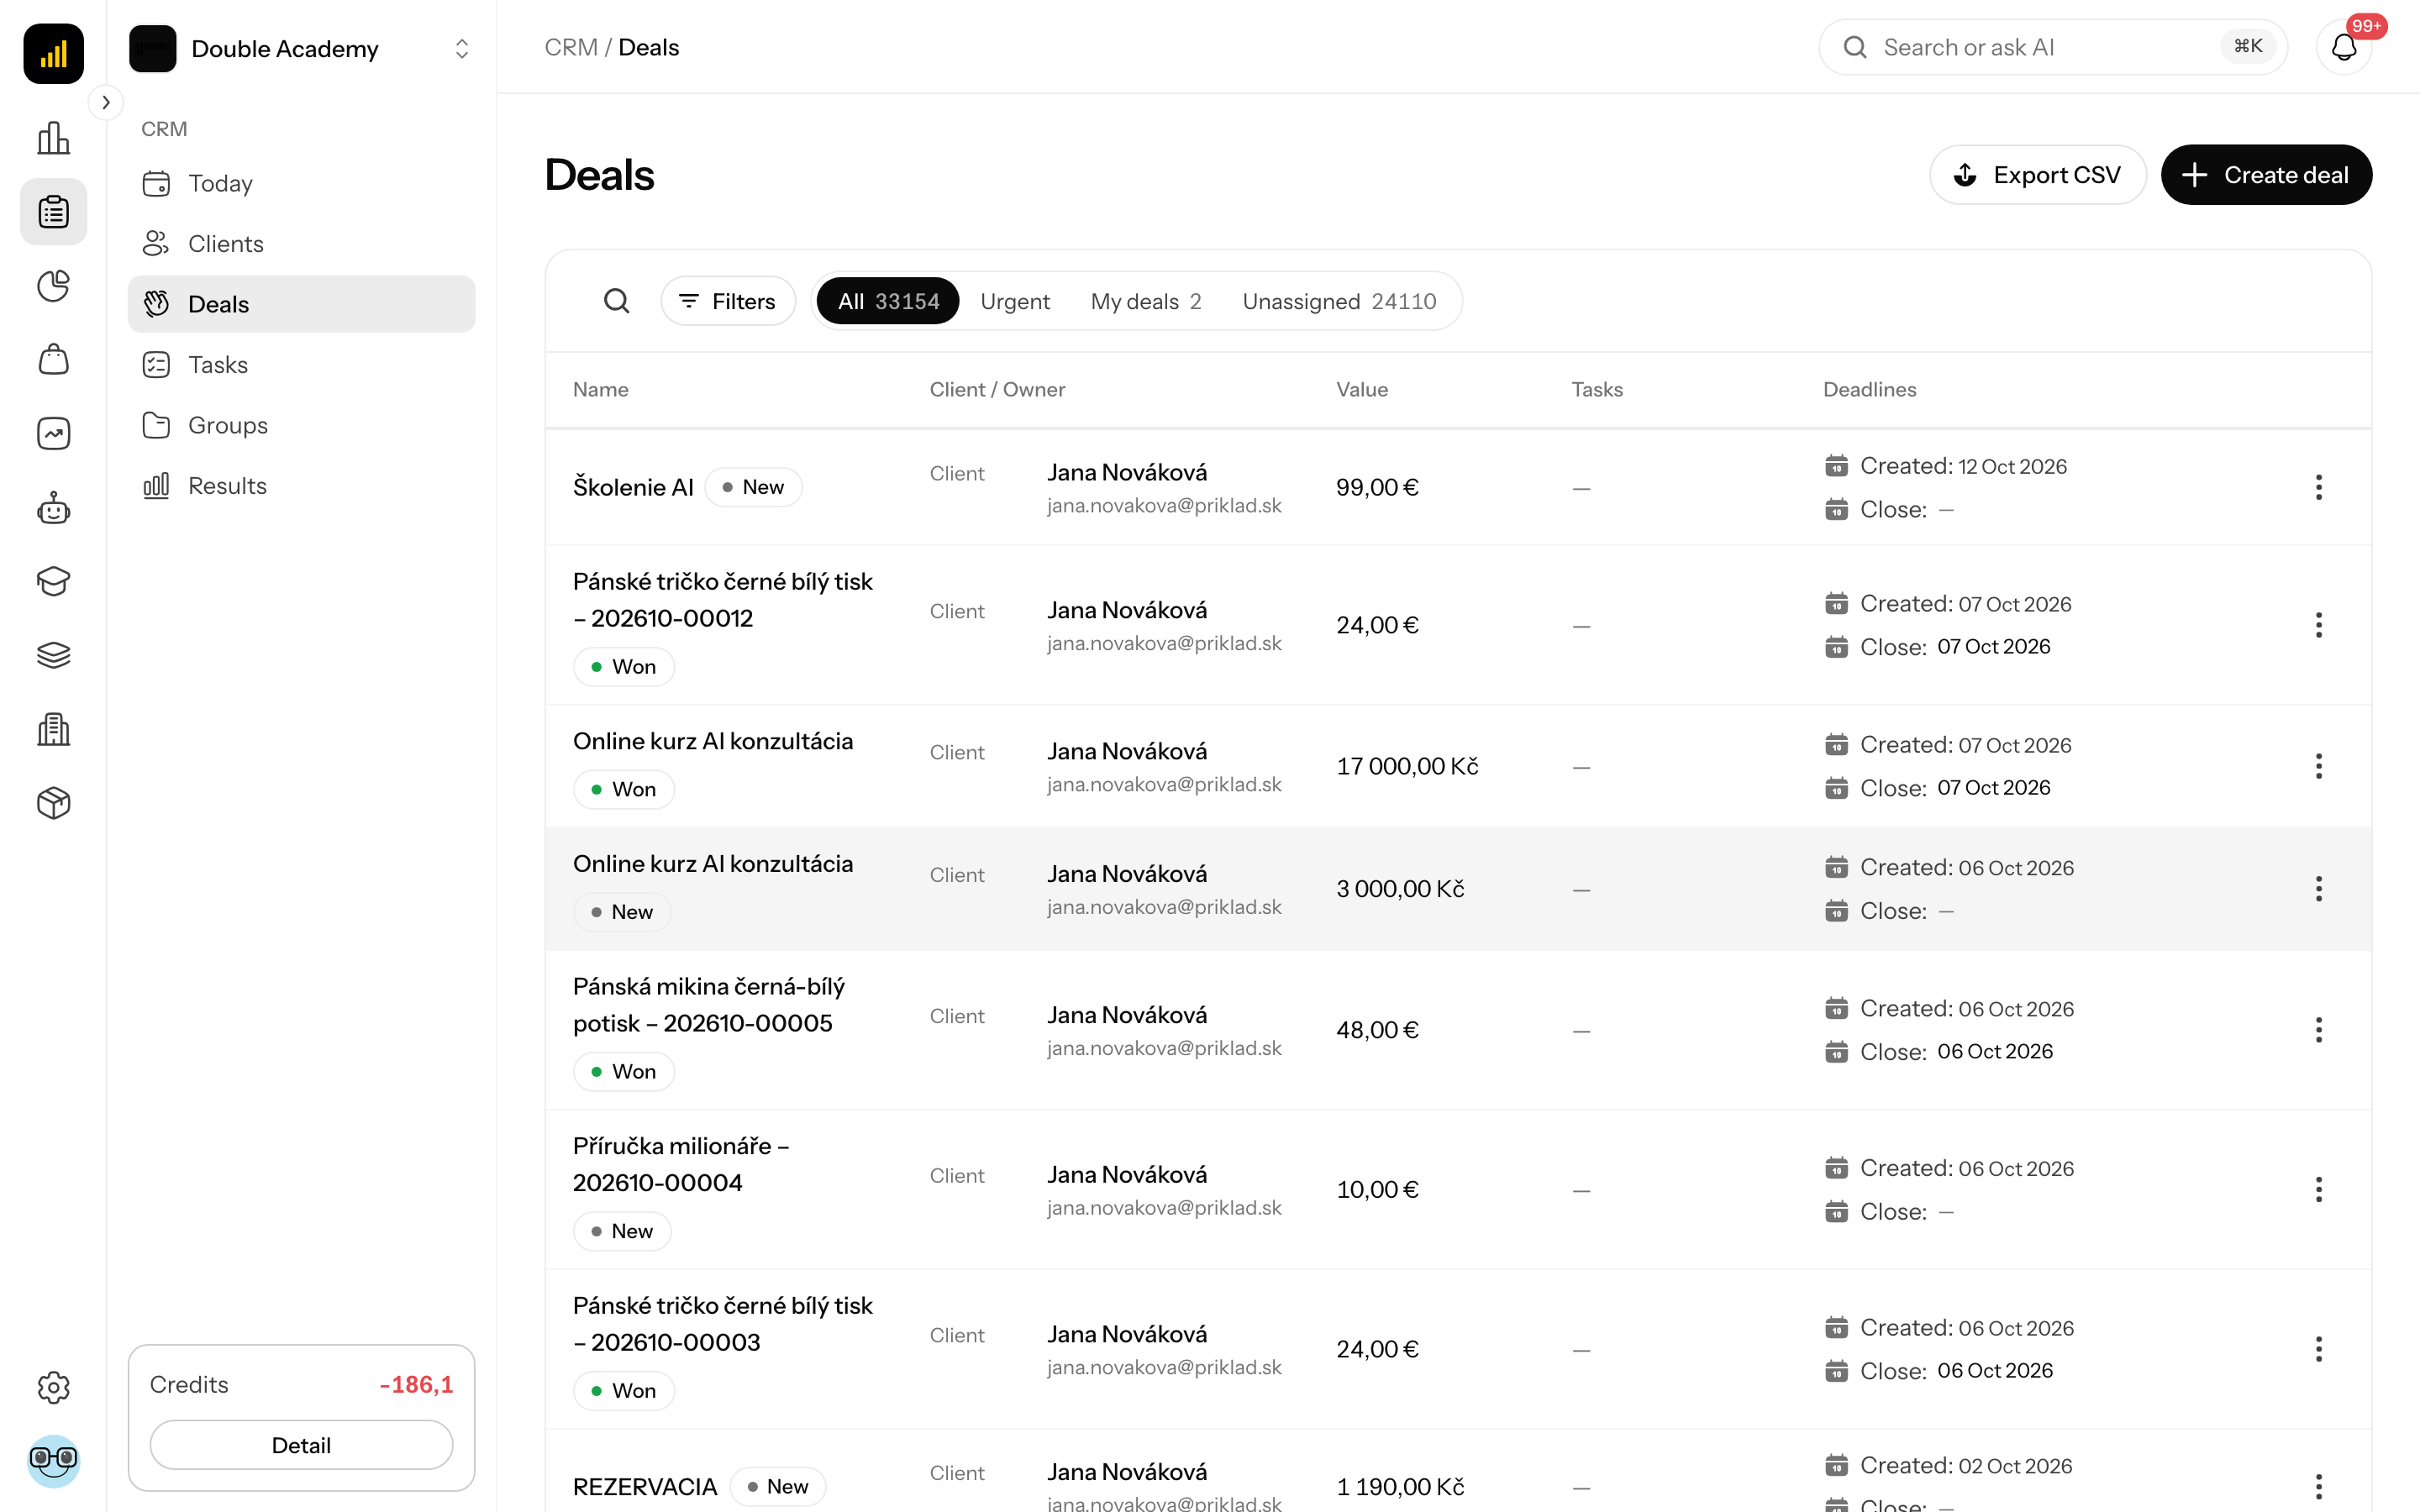The image size is (2420, 1512).
Task: Click the package box icon in left rail
Action: 53,803
